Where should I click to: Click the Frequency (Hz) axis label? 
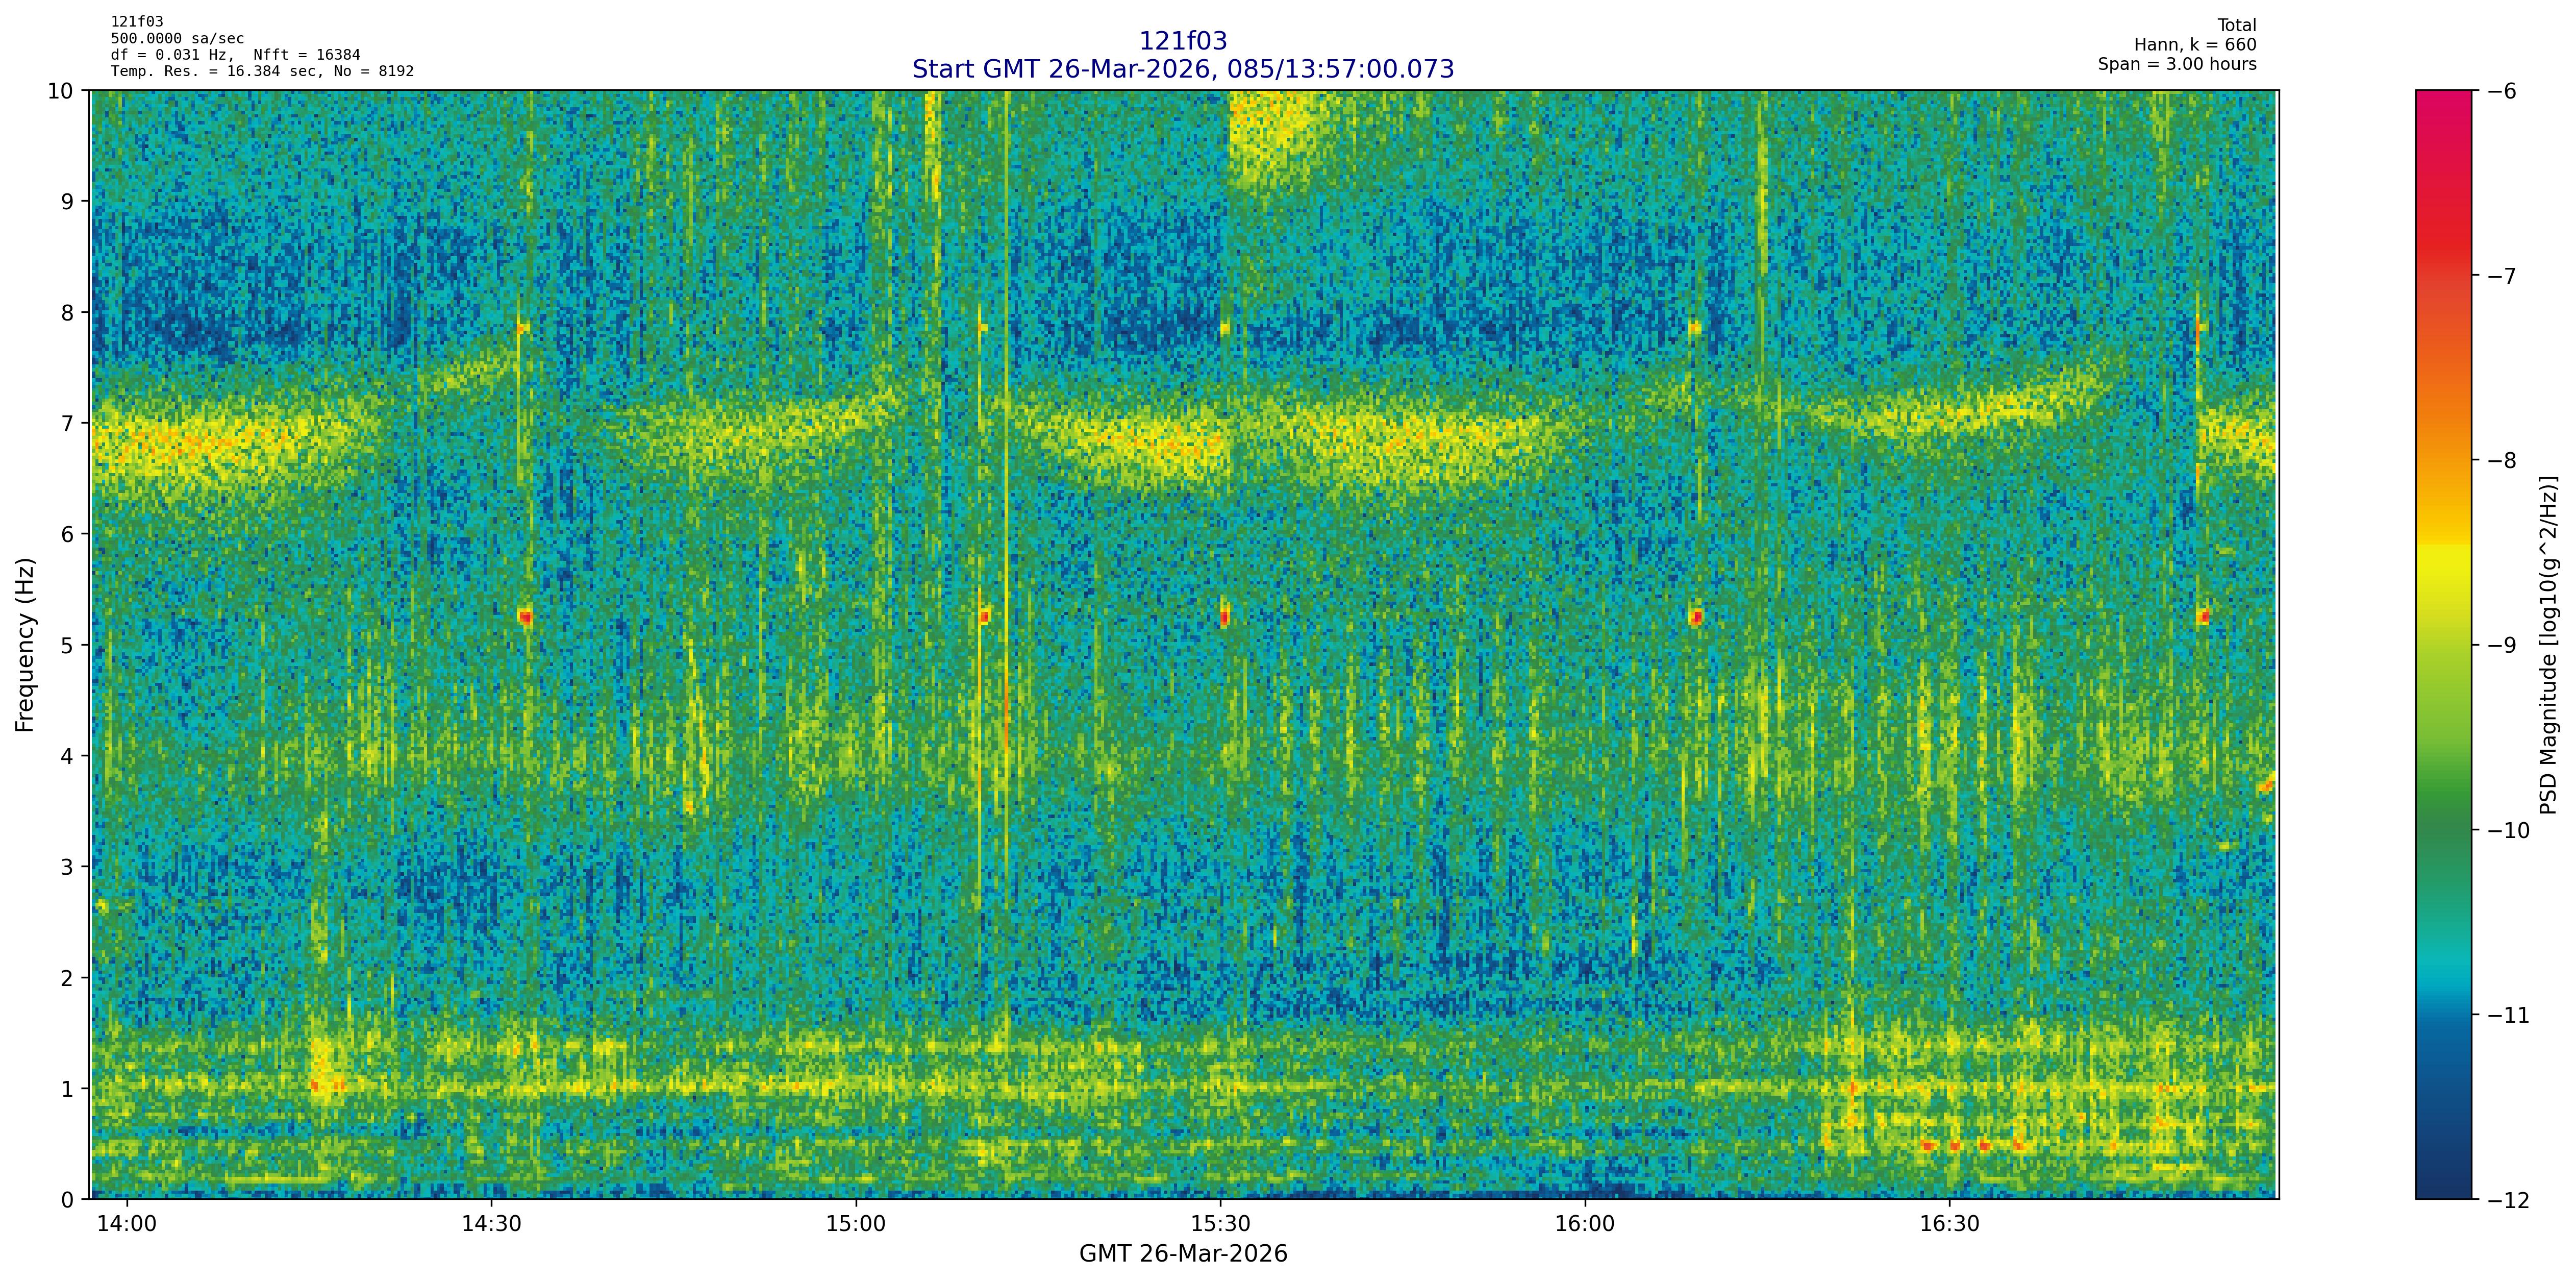click(25, 645)
